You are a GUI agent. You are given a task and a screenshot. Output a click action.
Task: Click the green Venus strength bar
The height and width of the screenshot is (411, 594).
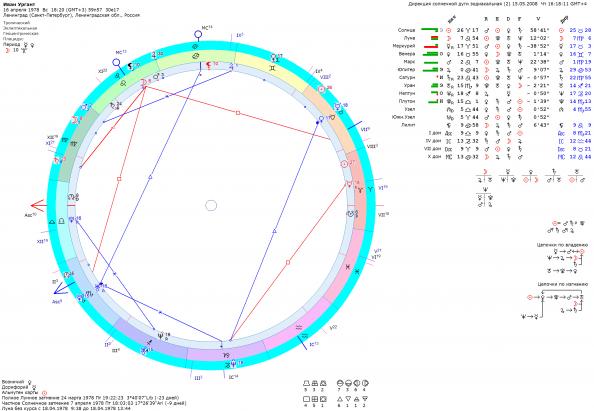coord(430,54)
